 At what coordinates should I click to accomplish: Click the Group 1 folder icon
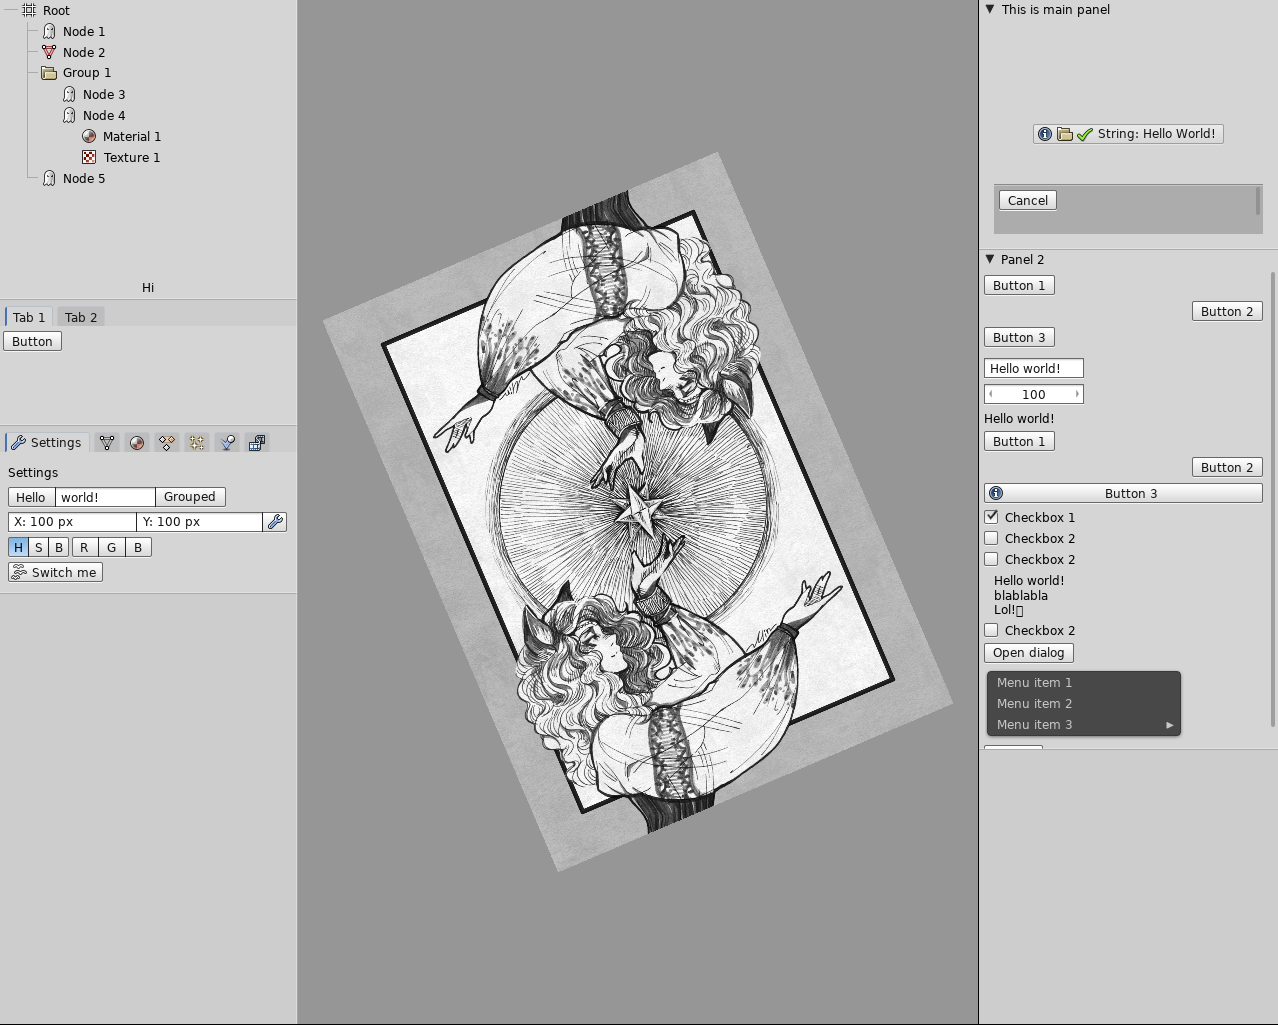tap(49, 73)
